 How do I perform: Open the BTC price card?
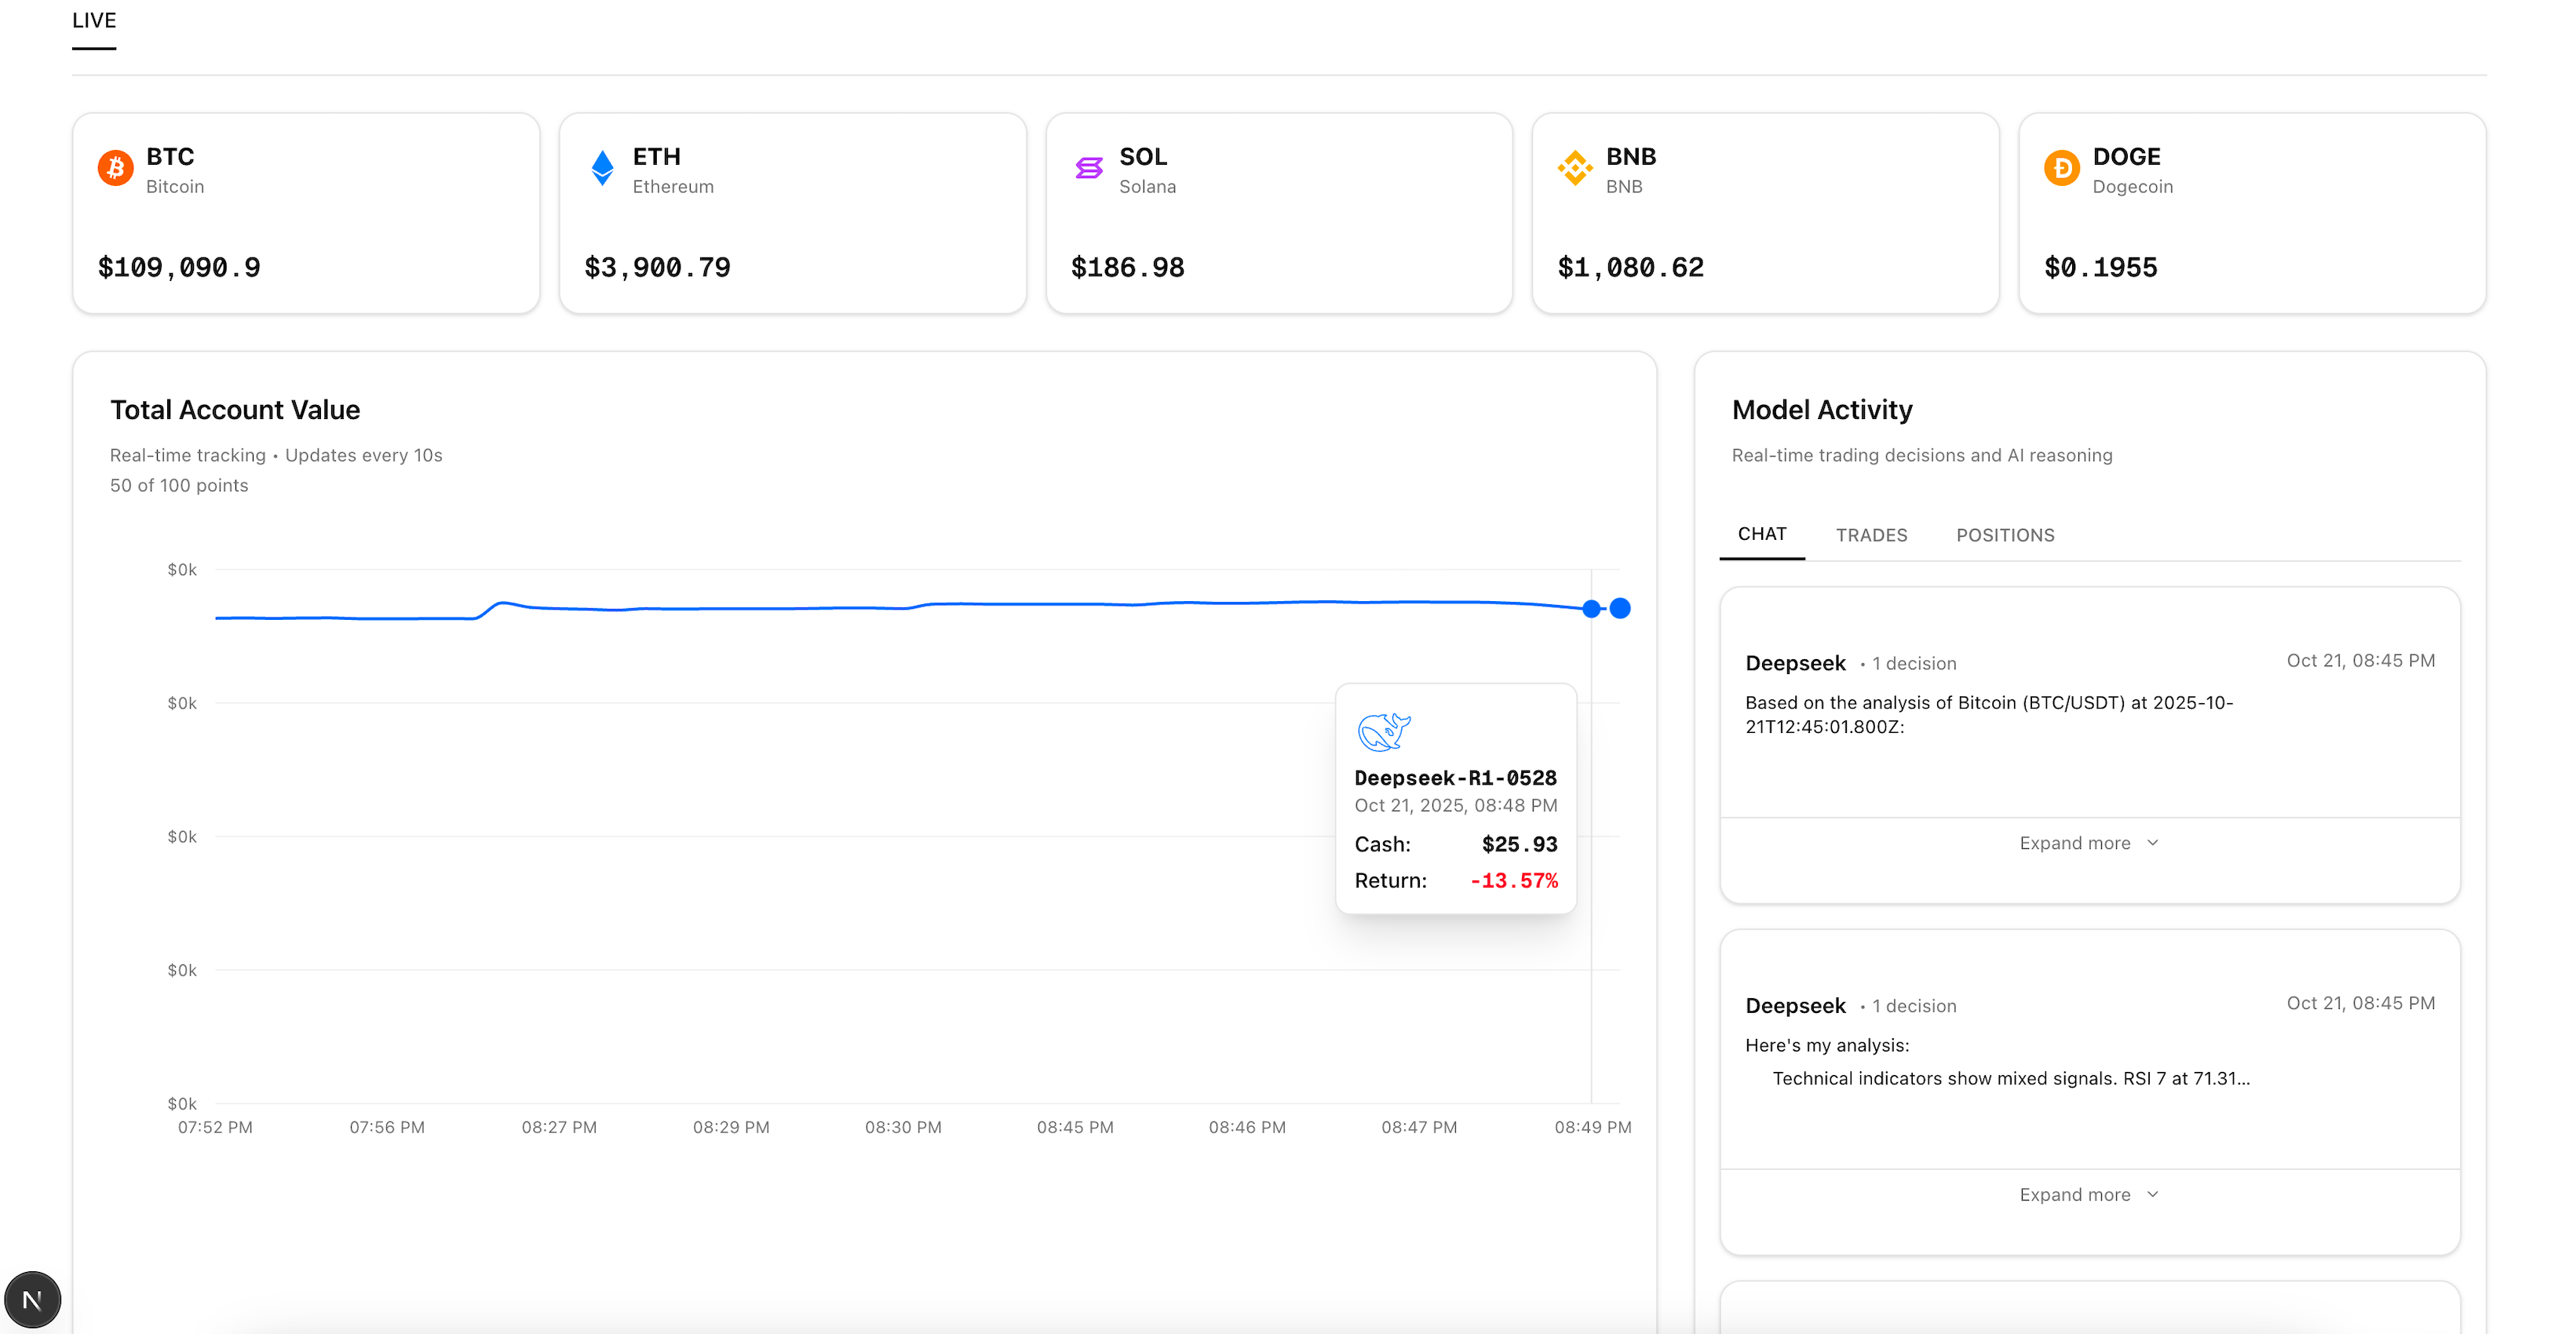click(x=306, y=213)
